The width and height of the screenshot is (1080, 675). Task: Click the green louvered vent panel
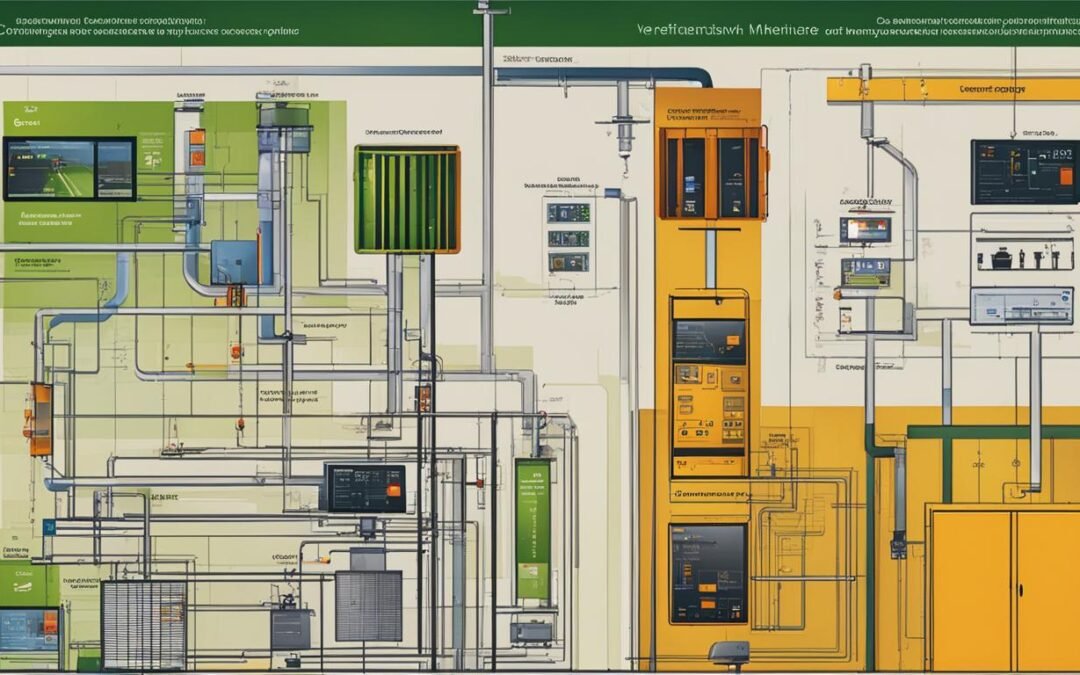tap(407, 199)
